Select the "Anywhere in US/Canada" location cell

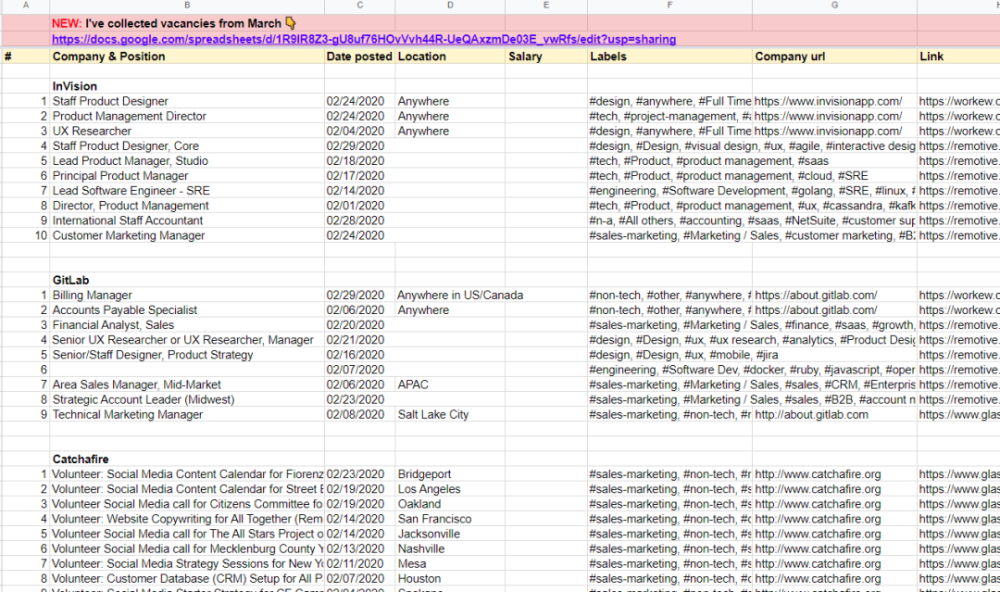point(460,296)
